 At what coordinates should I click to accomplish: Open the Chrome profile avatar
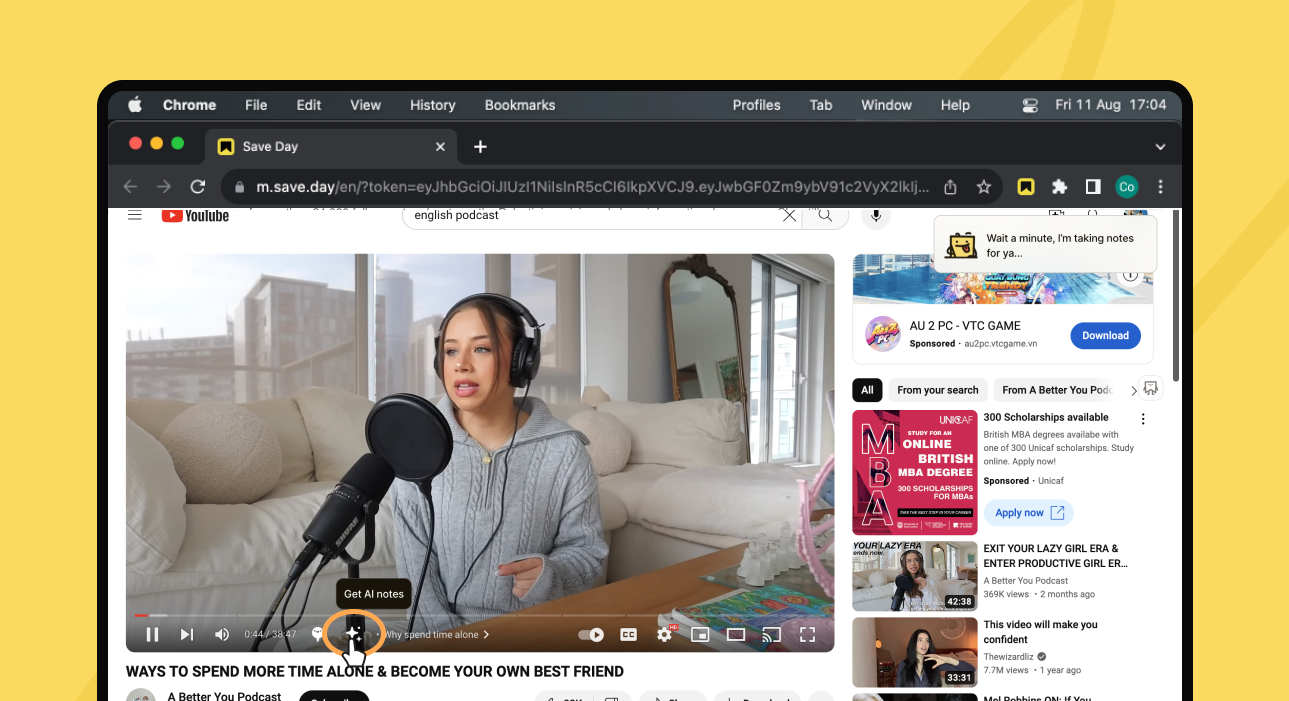tap(1127, 187)
